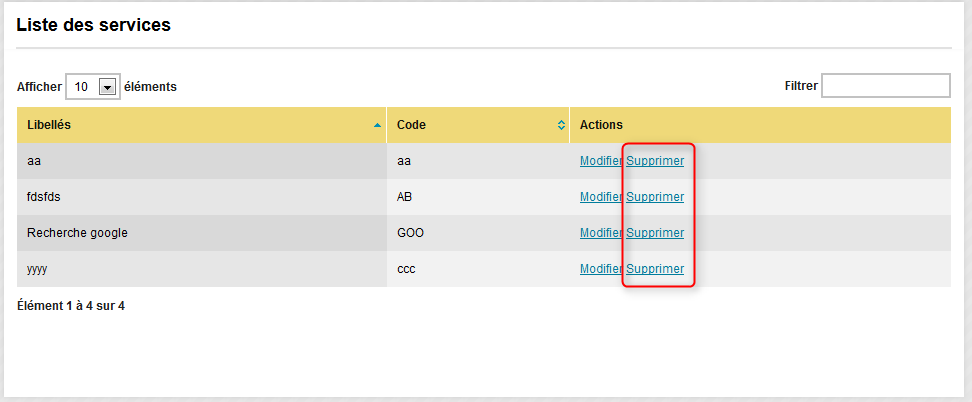Click the Code column sort arrows icon
972x402 pixels.
(x=561, y=125)
